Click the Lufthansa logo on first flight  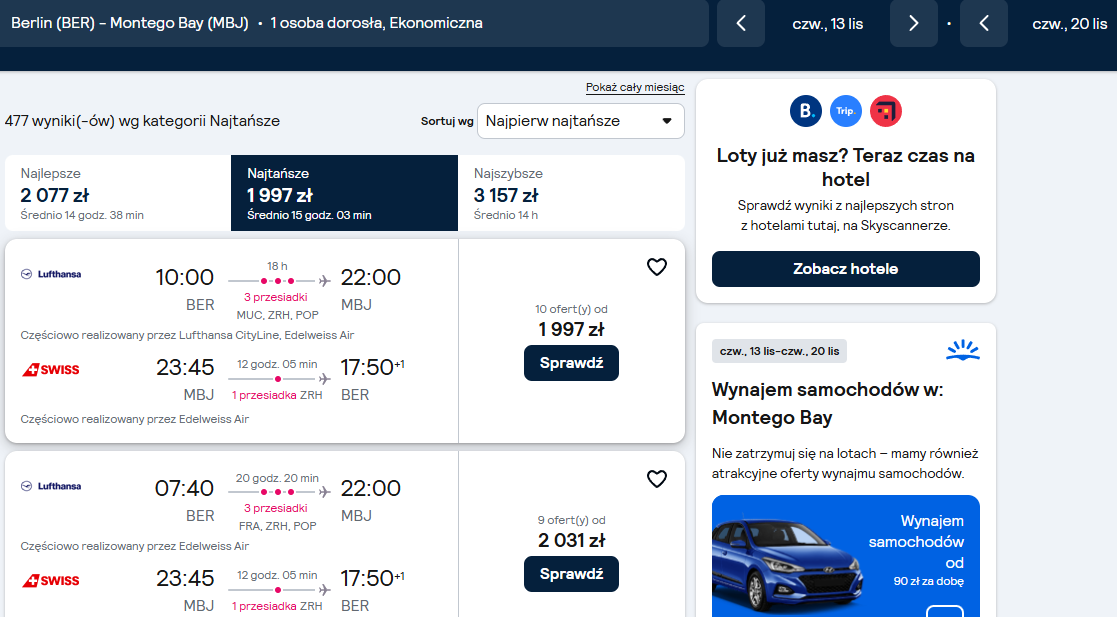(51, 274)
